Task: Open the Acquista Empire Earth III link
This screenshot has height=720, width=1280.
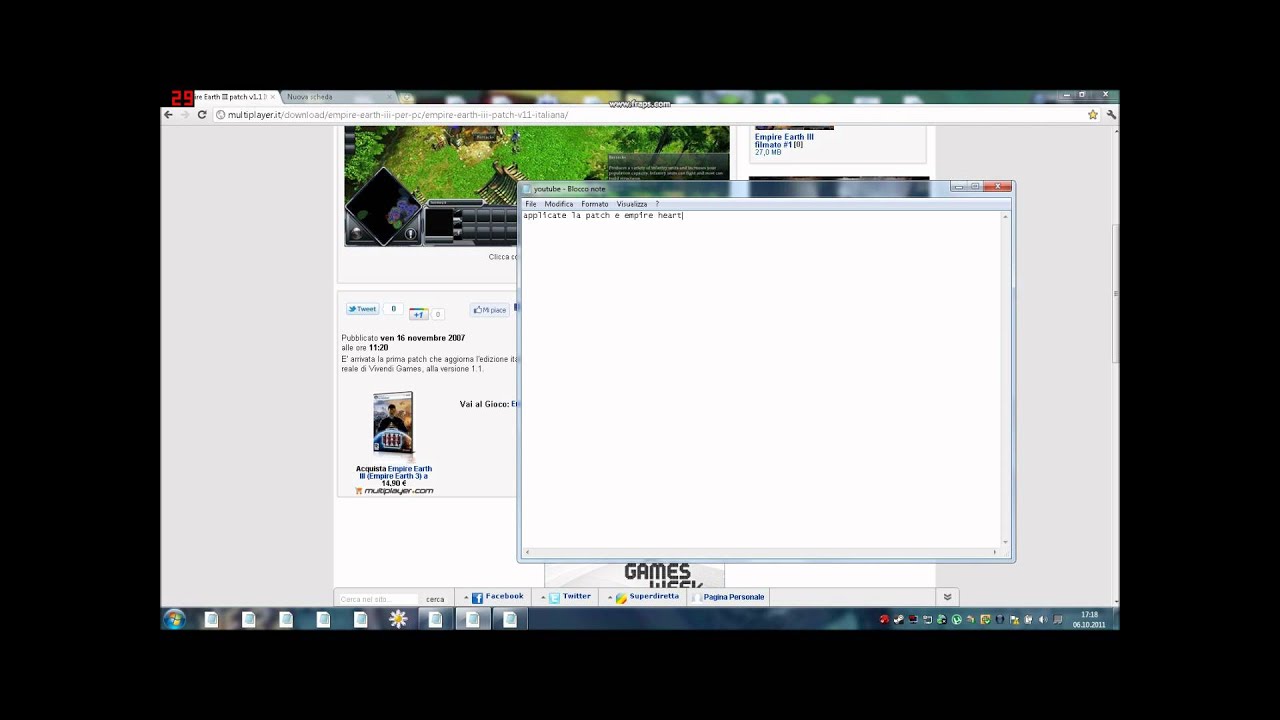Action: point(394,476)
